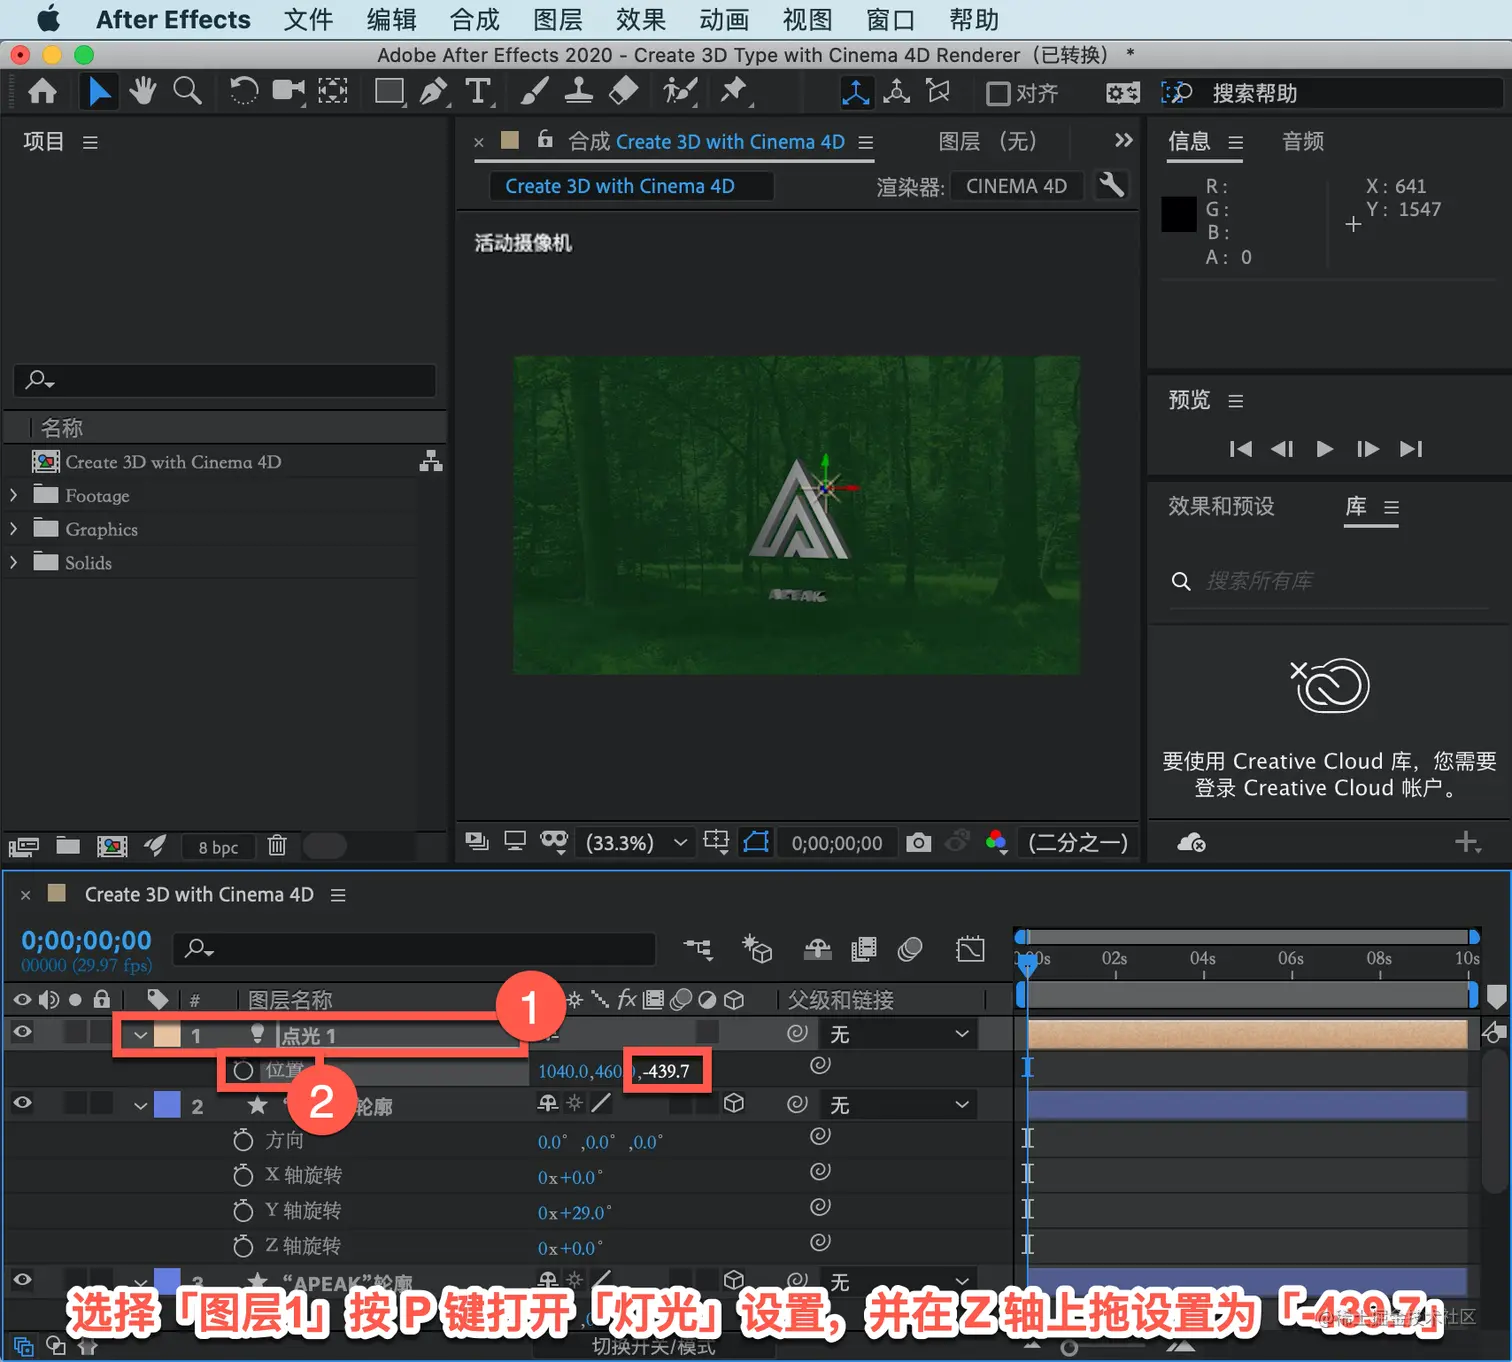The height and width of the screenshot is (1362, 1512).
Task: Switch to Local Axis mode
Action: tap(856, 92)
